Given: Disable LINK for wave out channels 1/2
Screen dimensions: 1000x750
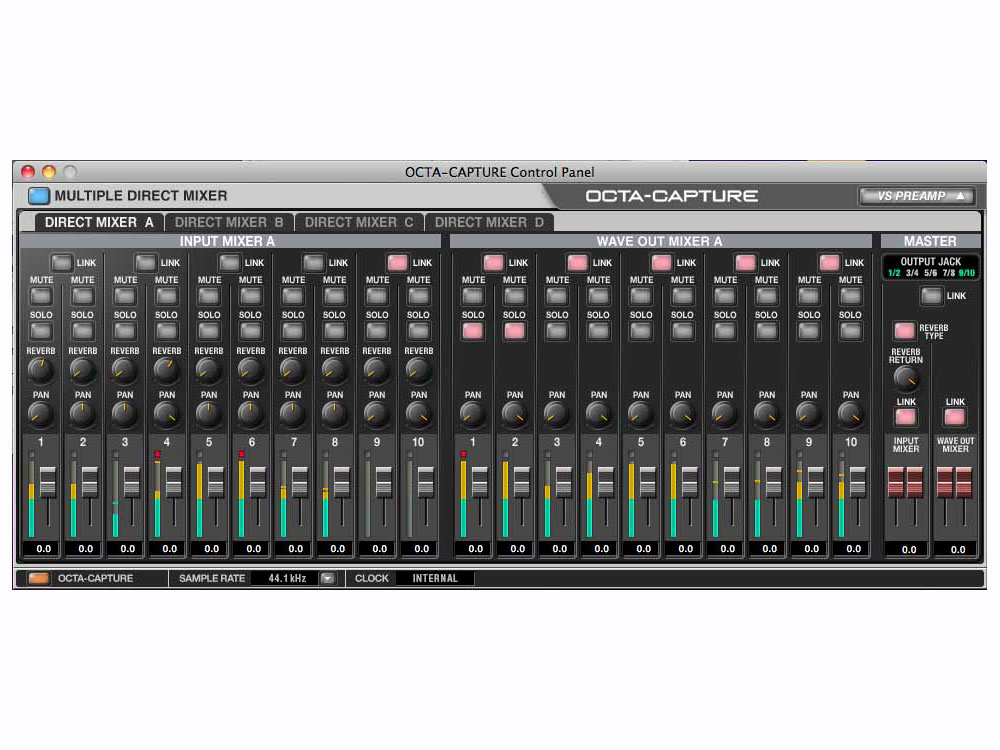Looking at the screenshot, I should (x=493, y=262).
